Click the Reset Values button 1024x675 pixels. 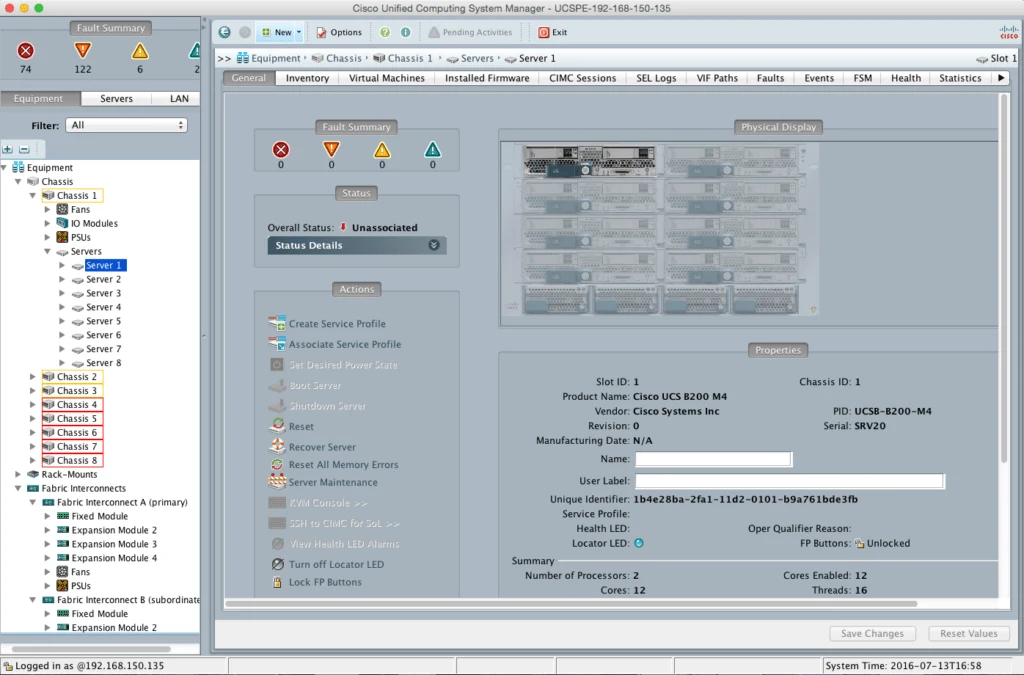(x=968, y=633)
